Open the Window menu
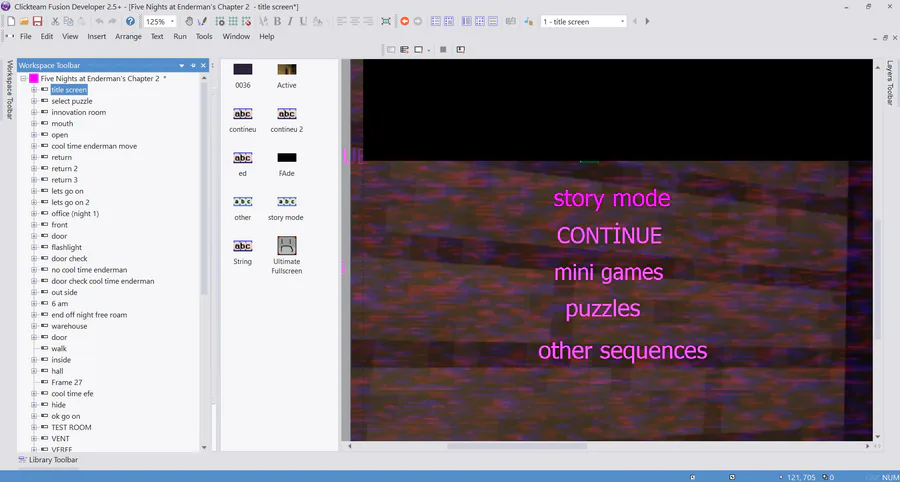The image size is (900, 482). (x=236, y=36)
